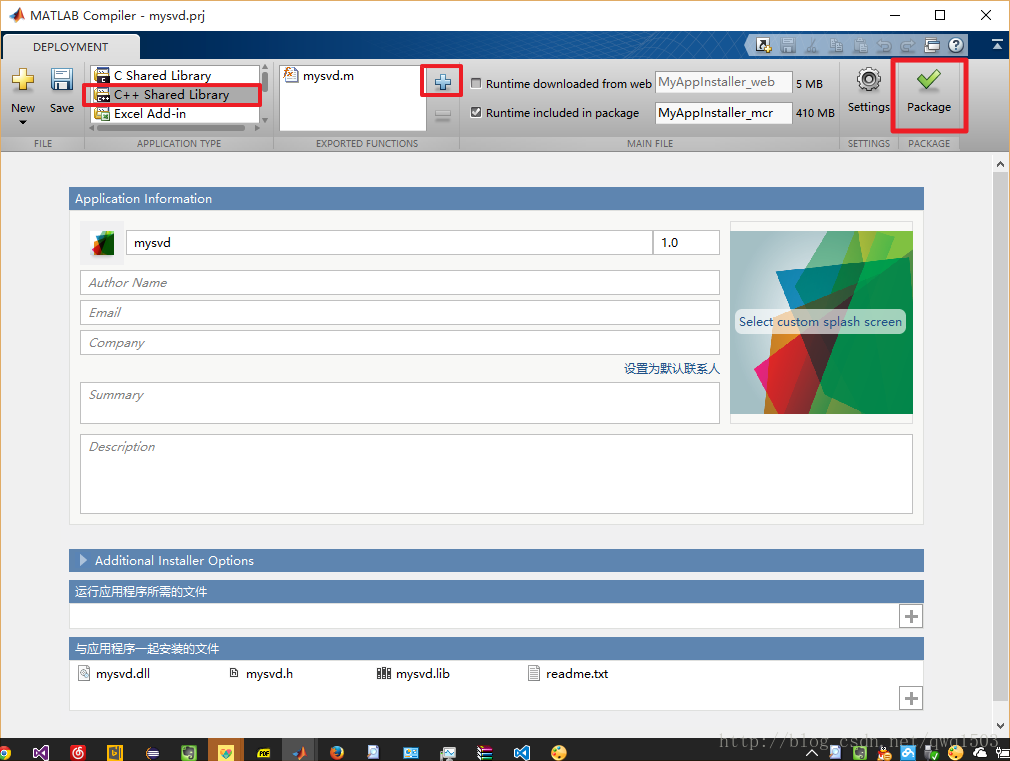The width and height of the screenshot is (1010, 761).
Task: Select the mysvd.dll file
Action: [x=114, y=674]
